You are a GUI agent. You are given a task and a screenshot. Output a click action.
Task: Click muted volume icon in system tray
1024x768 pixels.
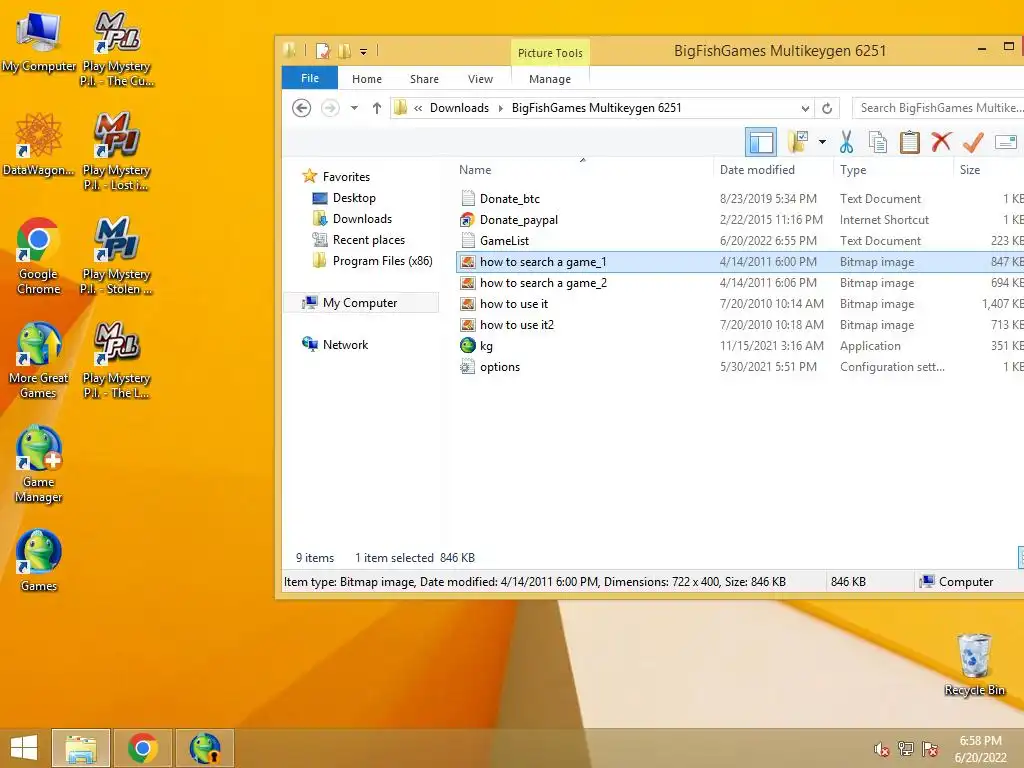[x=881, y=749]
